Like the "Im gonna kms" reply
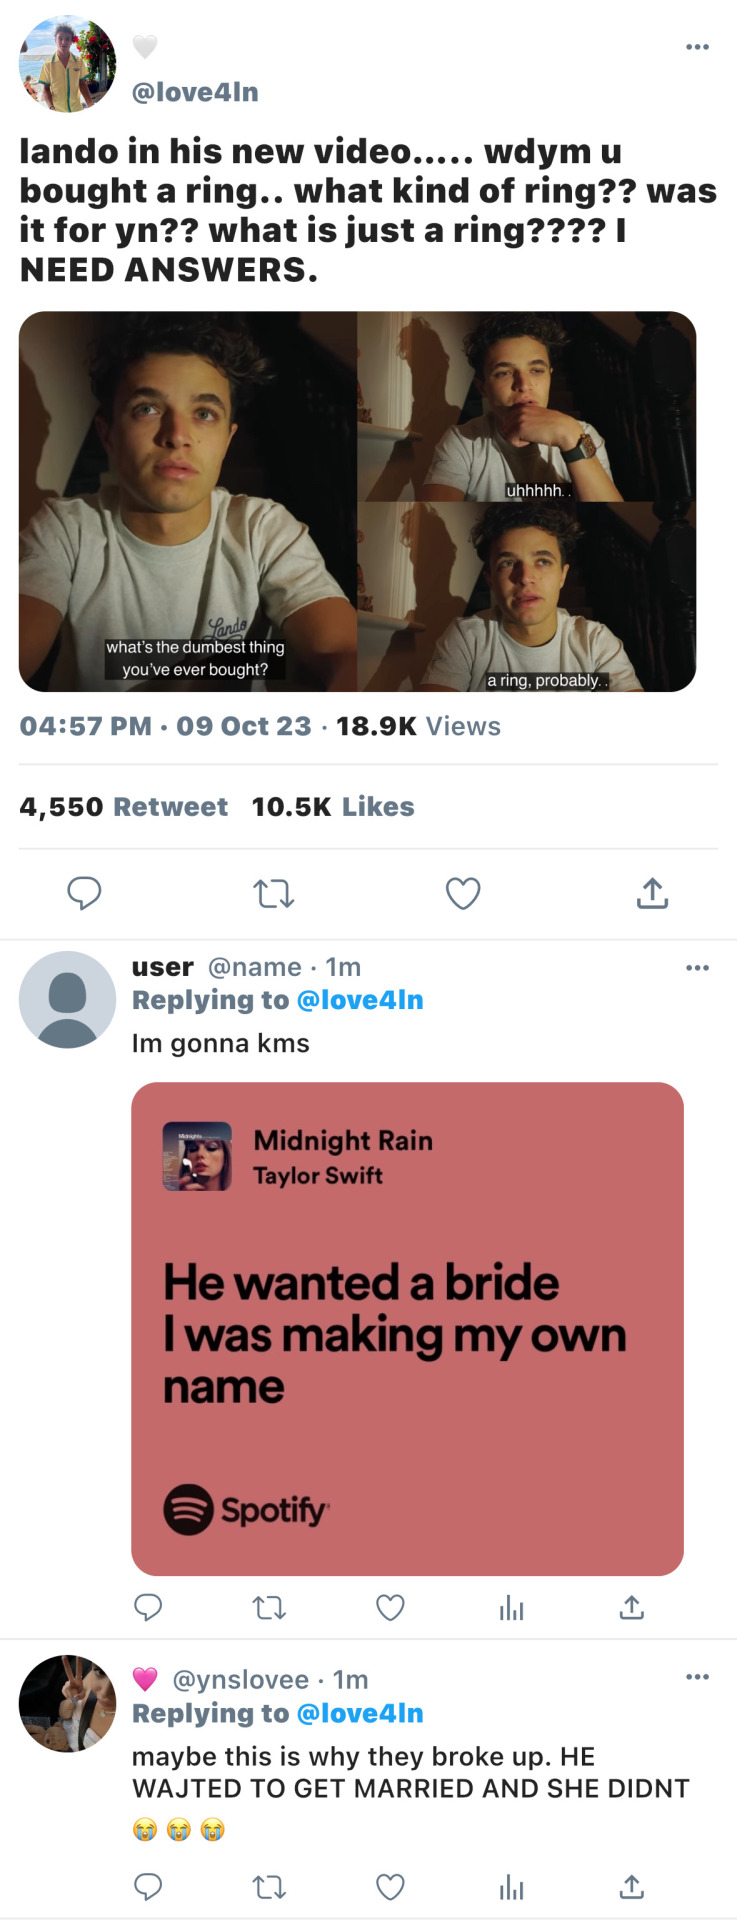The height and width of the screenshot is (1920, 737). (x=390, y=1607)
